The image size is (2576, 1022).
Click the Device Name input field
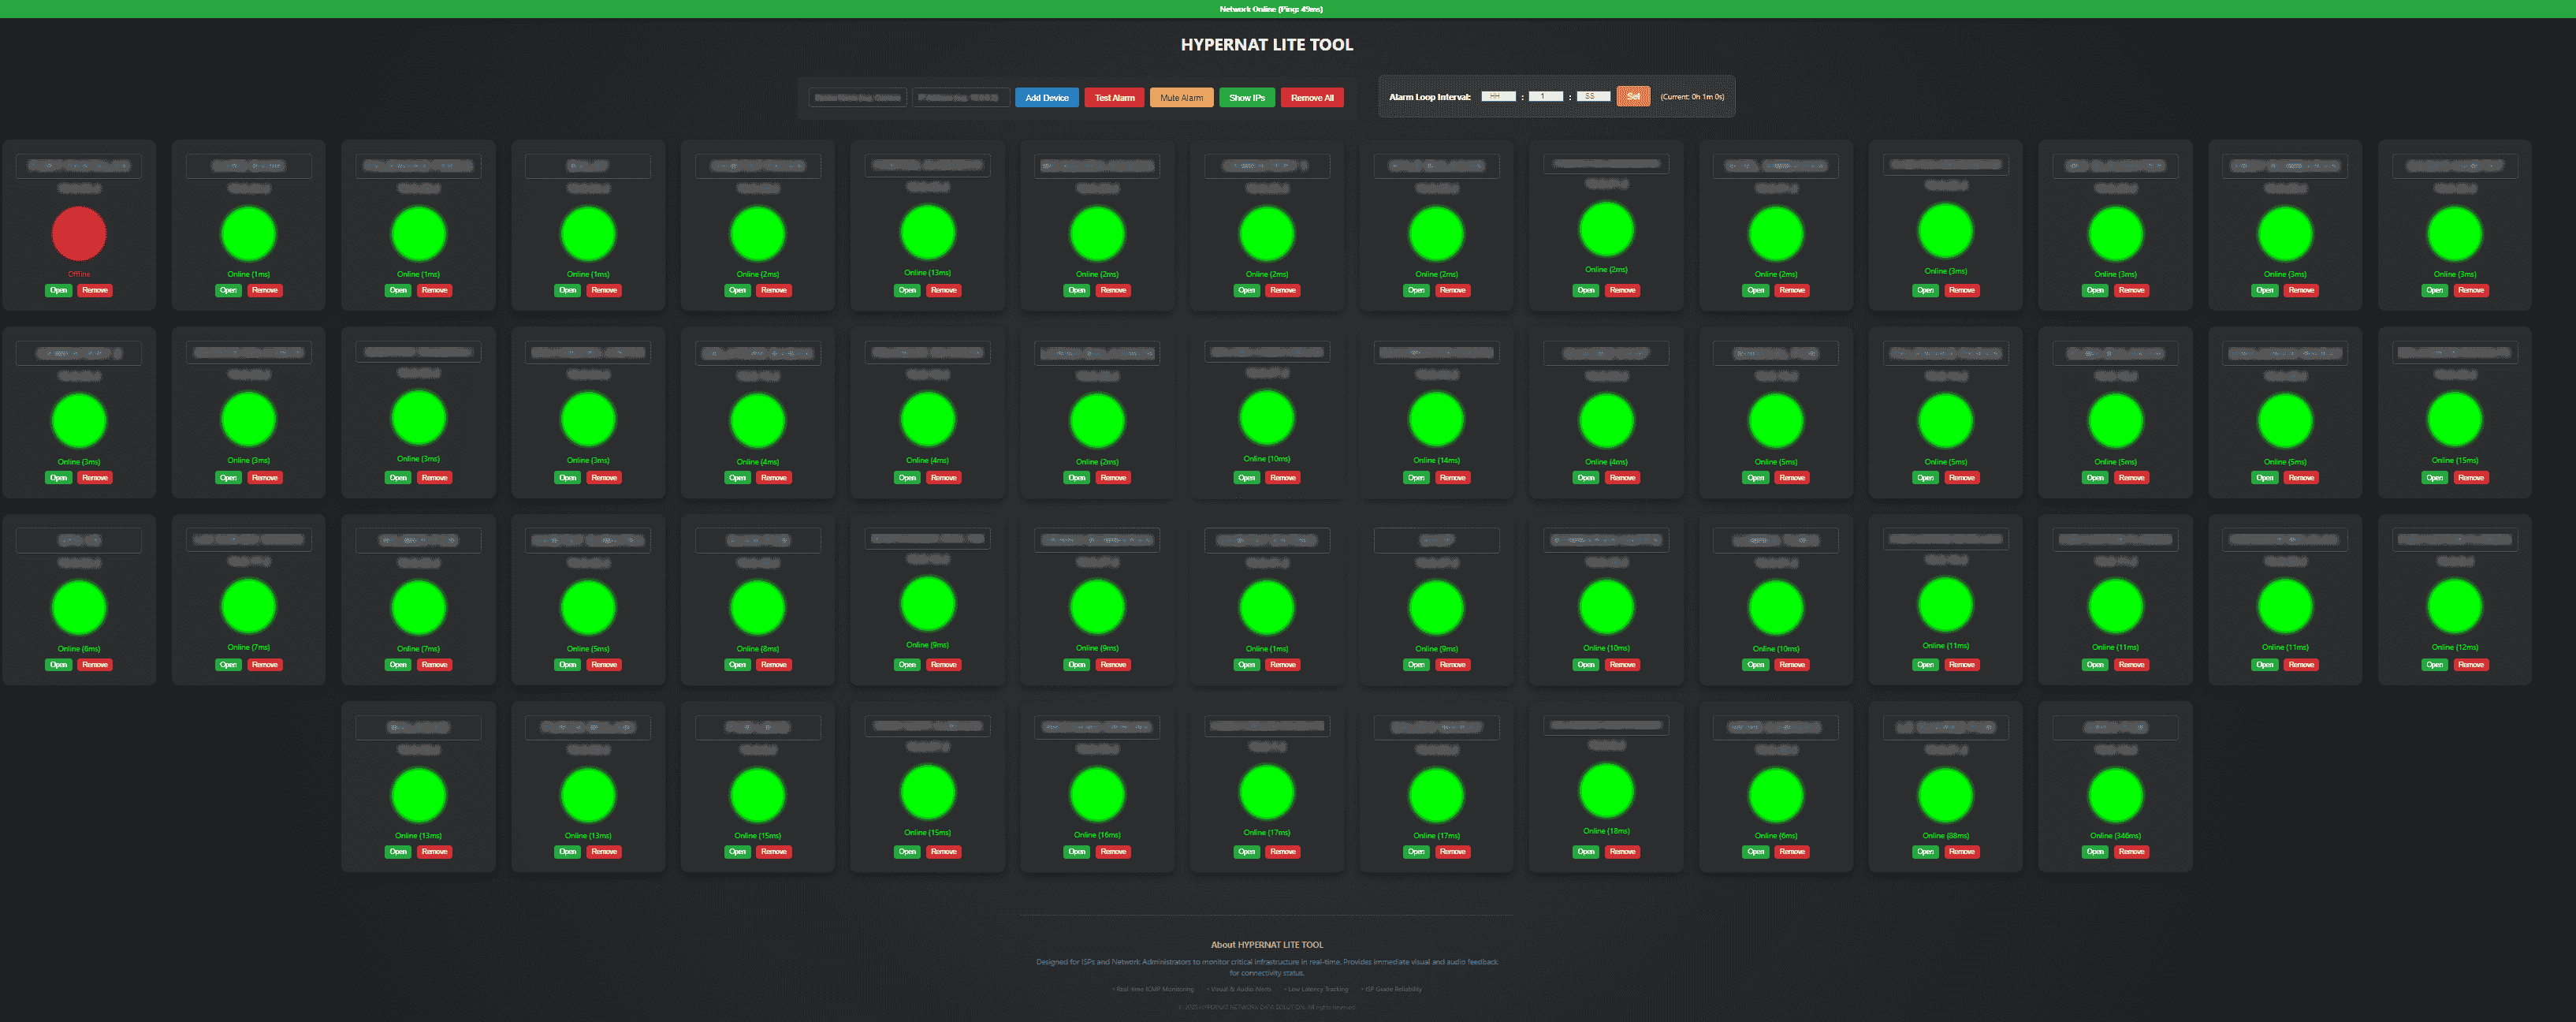(857, 97)
